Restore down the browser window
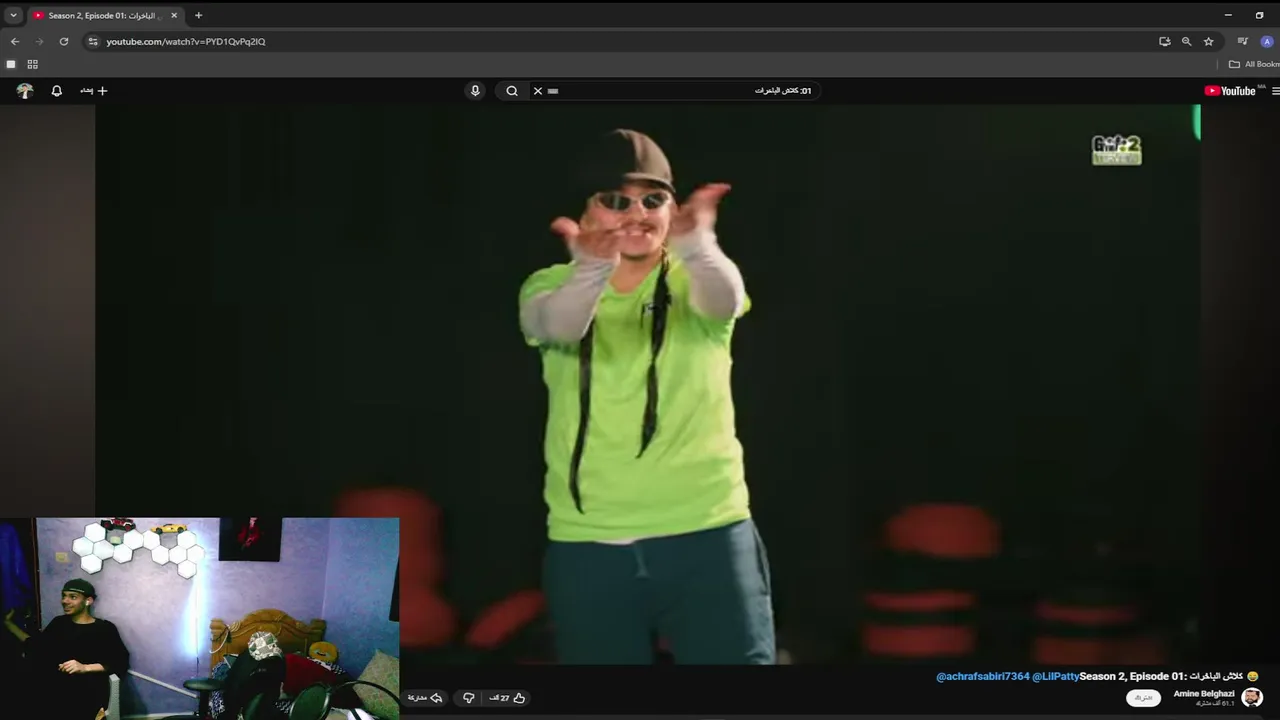The height and width of the screenshot is (720, 1280). click(1259, 15)
